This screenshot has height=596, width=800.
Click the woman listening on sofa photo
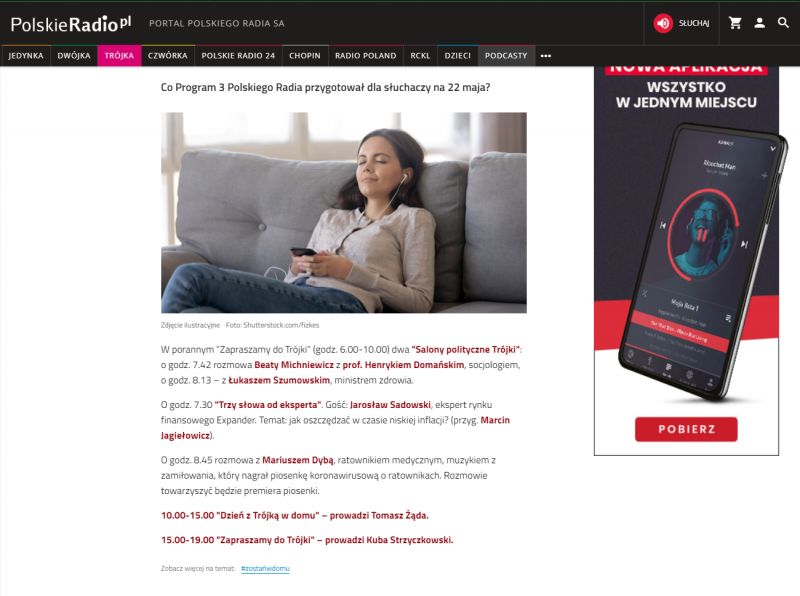coord(344,213)
